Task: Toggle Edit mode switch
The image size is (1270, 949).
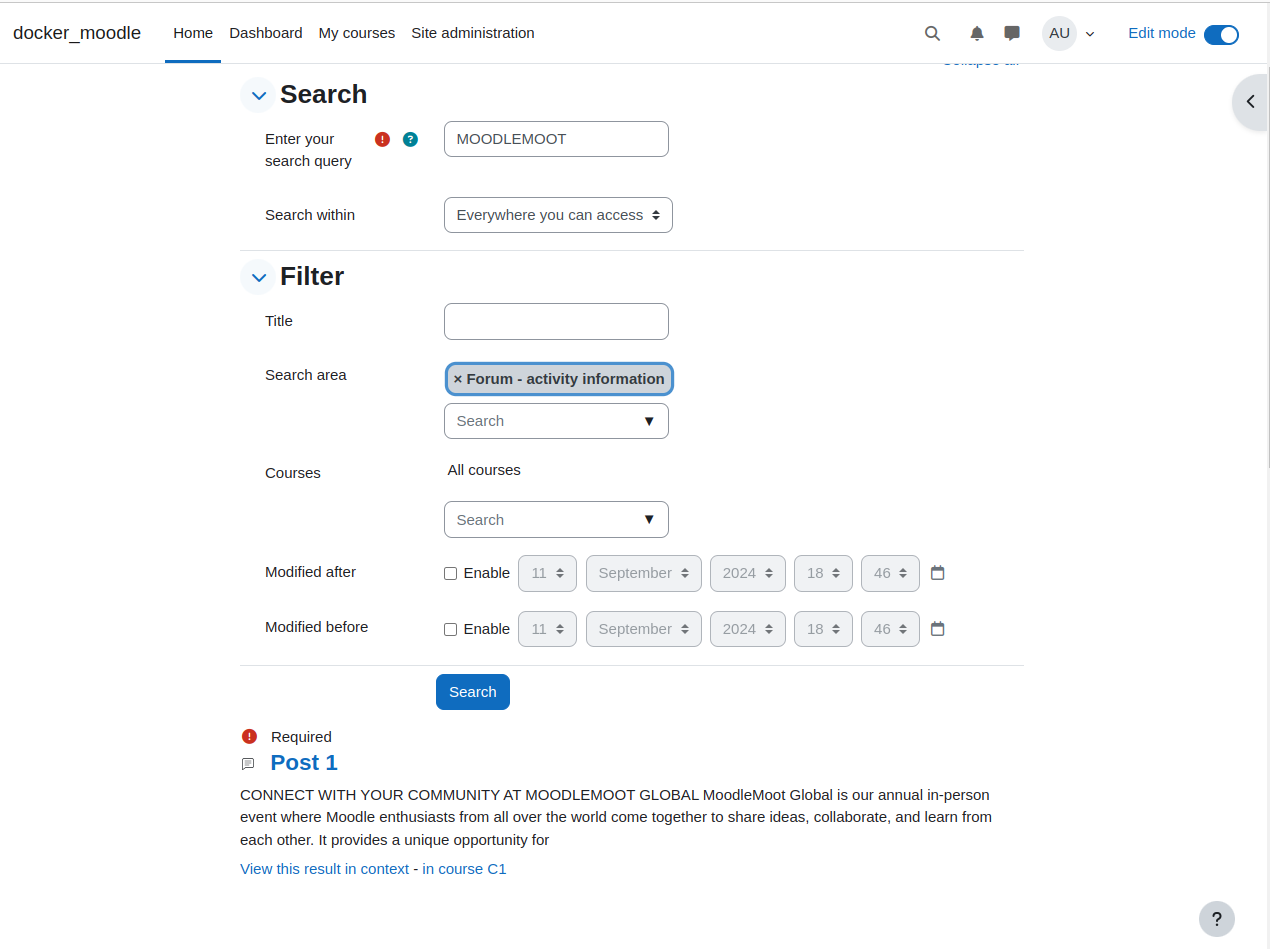Action: tap(1221, 34)
